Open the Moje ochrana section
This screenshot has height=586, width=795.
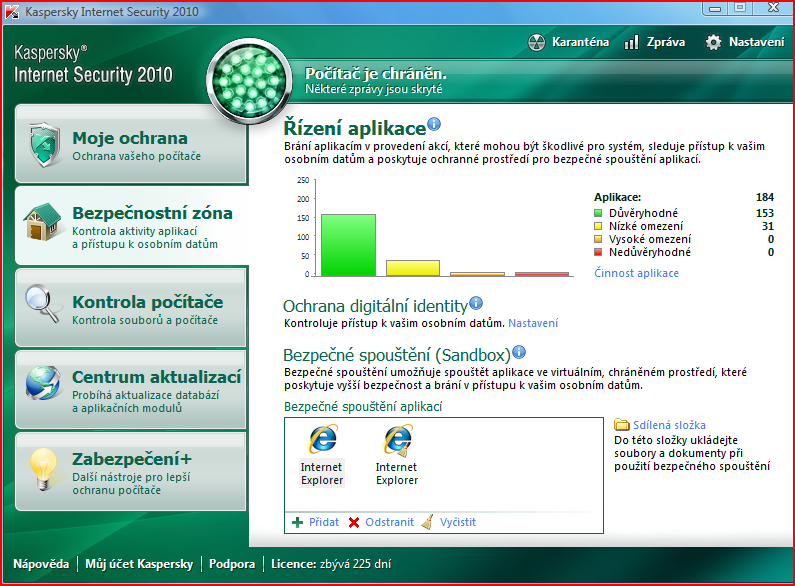131,144
